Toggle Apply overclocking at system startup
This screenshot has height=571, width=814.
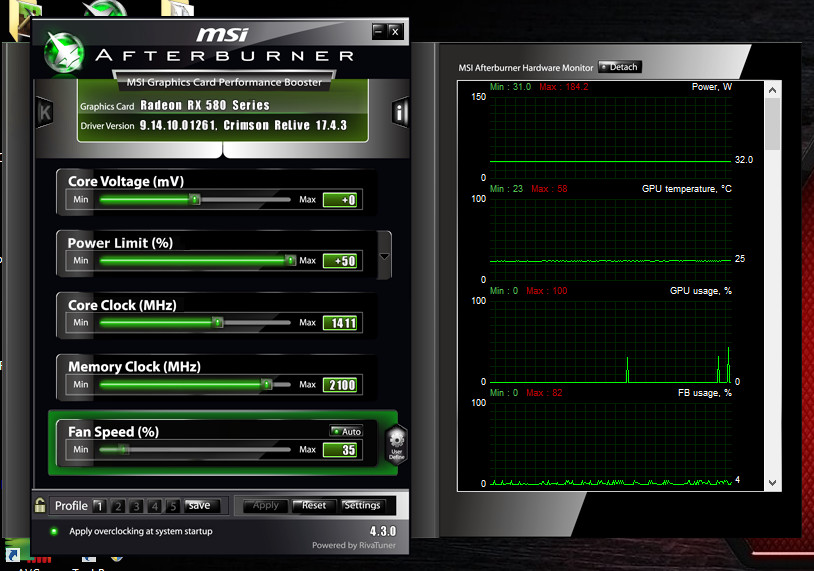[54, 531]
